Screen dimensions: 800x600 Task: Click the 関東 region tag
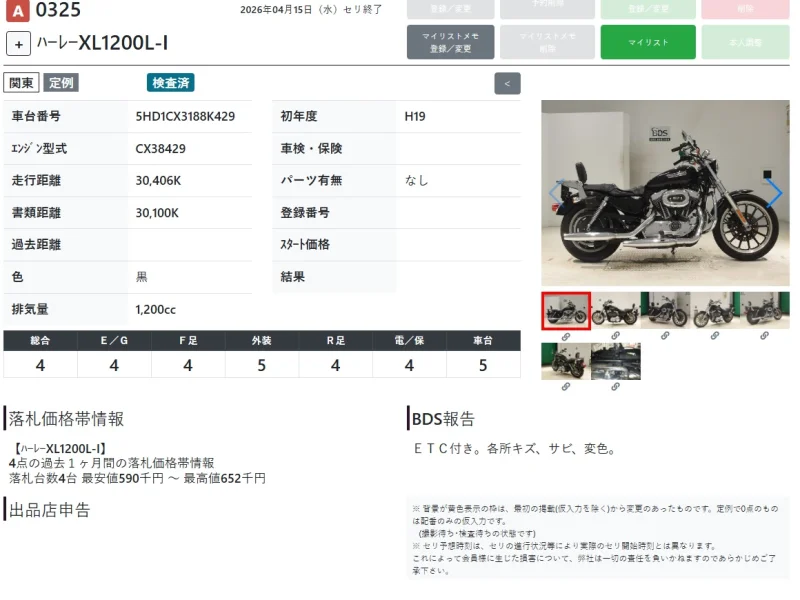(x=21, y=83)
